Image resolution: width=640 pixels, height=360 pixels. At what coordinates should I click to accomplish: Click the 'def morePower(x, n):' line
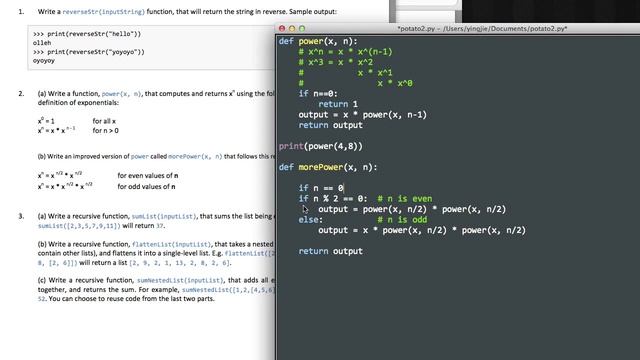(328, 167)
